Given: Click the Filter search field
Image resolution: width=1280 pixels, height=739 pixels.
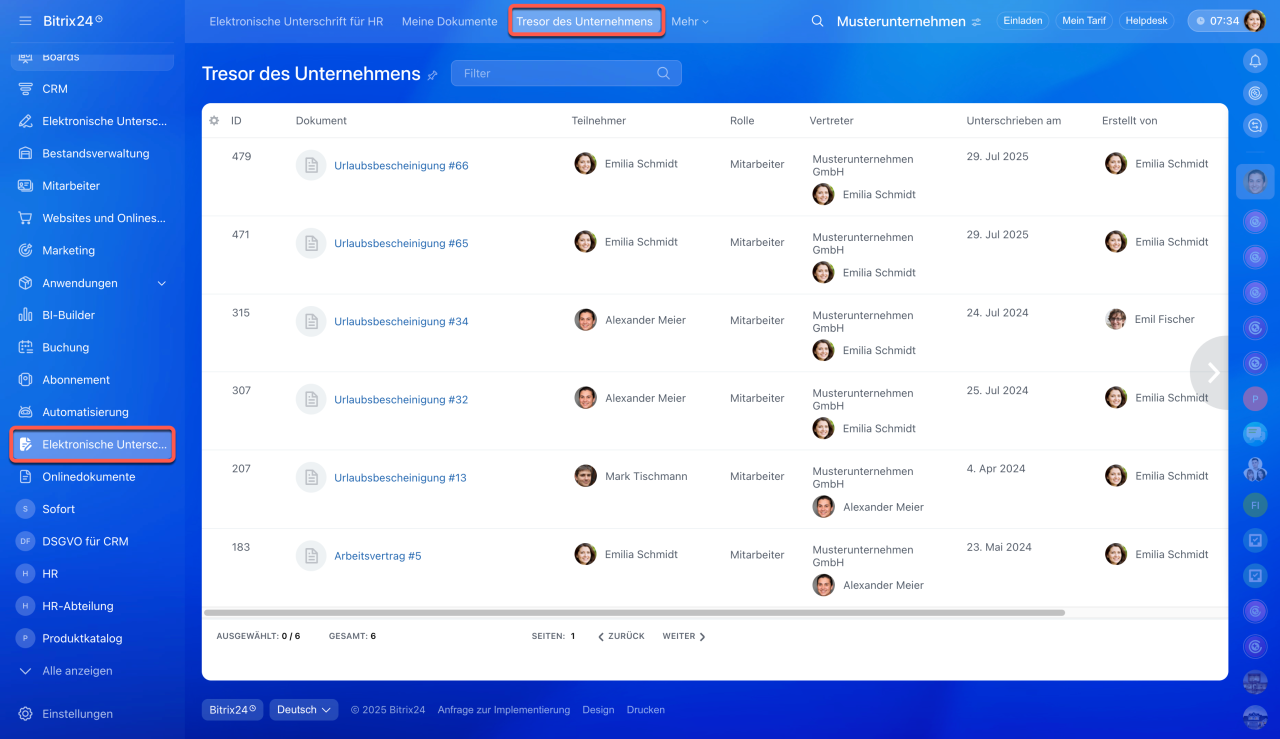Looking at the screenshot, I should 555,73.
